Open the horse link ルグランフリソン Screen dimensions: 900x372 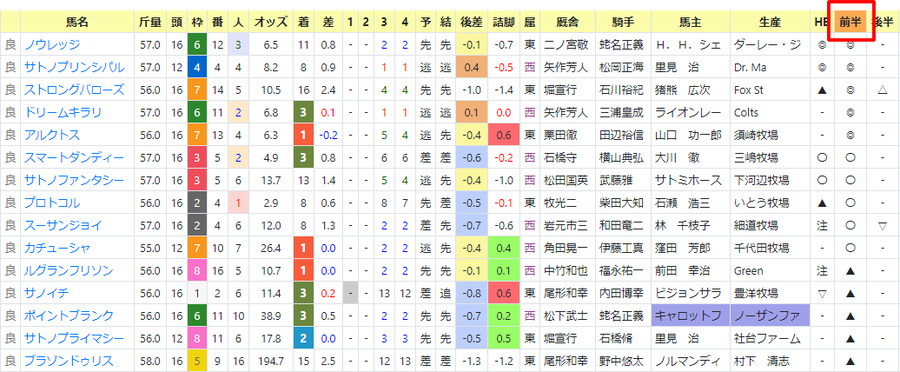(x=68, y=270)
